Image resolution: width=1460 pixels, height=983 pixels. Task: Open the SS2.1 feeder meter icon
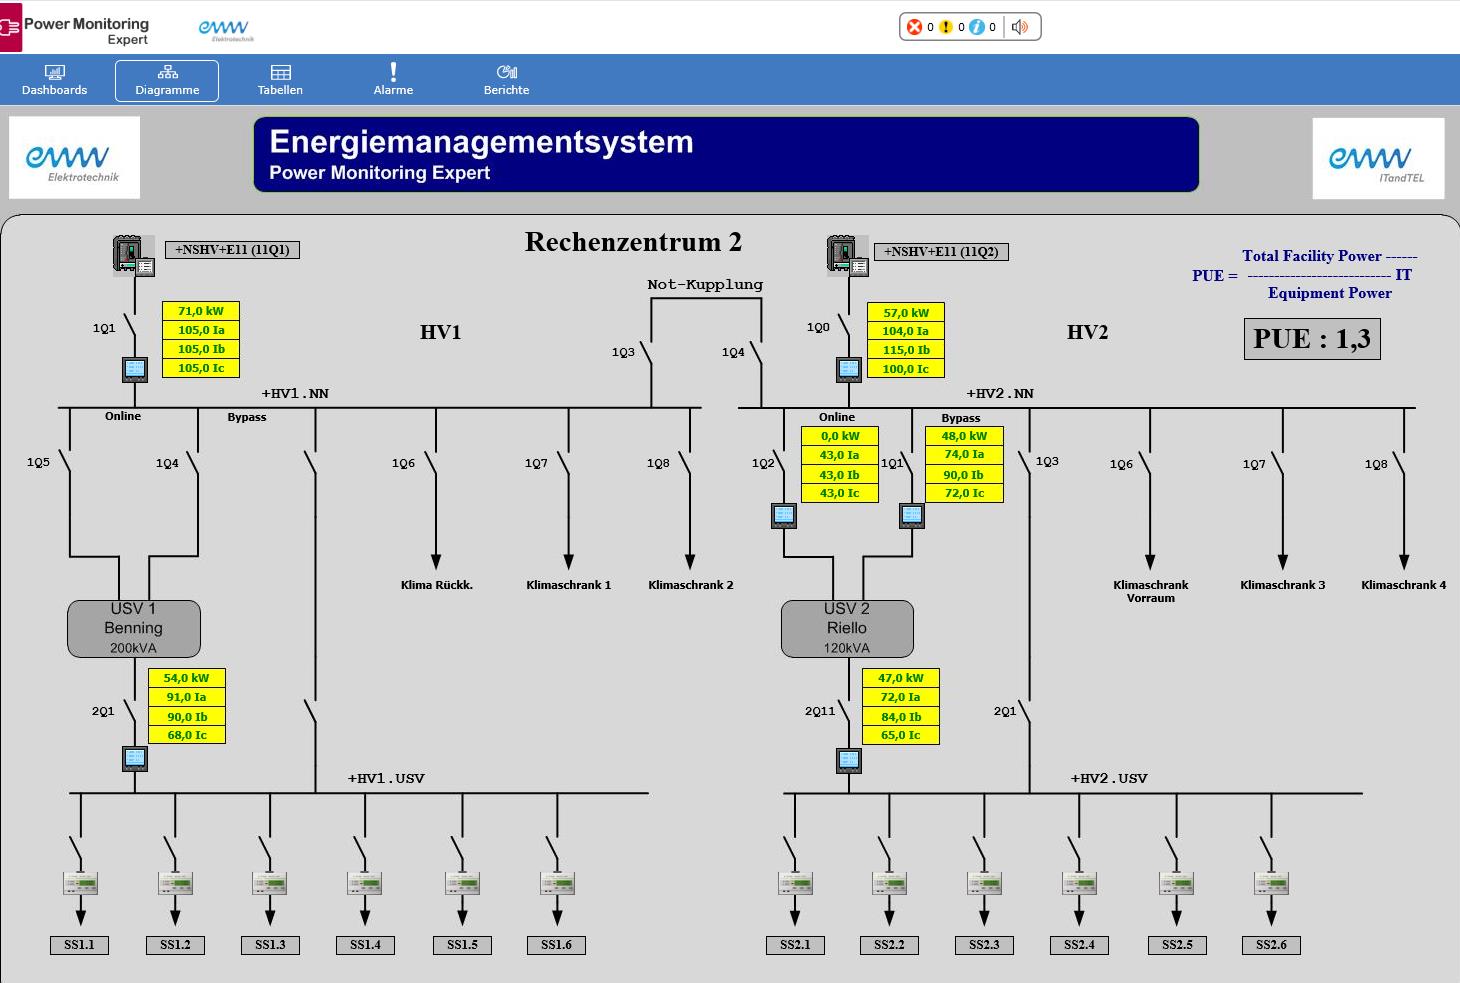coord(795,883)
